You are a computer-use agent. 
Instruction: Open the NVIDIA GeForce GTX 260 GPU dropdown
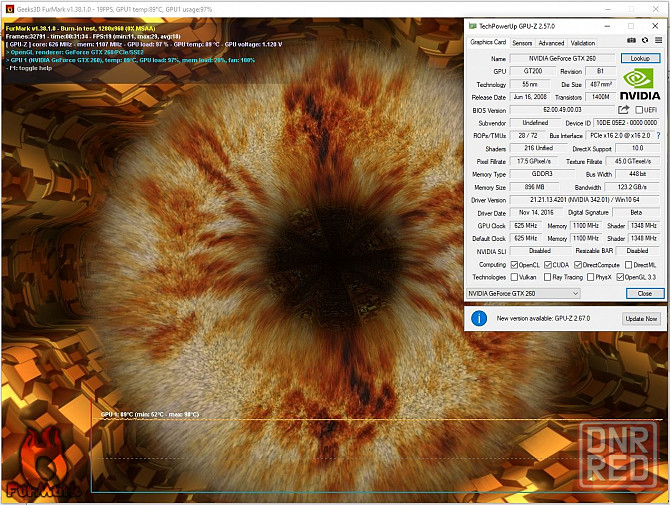click(x=523, y=294)
